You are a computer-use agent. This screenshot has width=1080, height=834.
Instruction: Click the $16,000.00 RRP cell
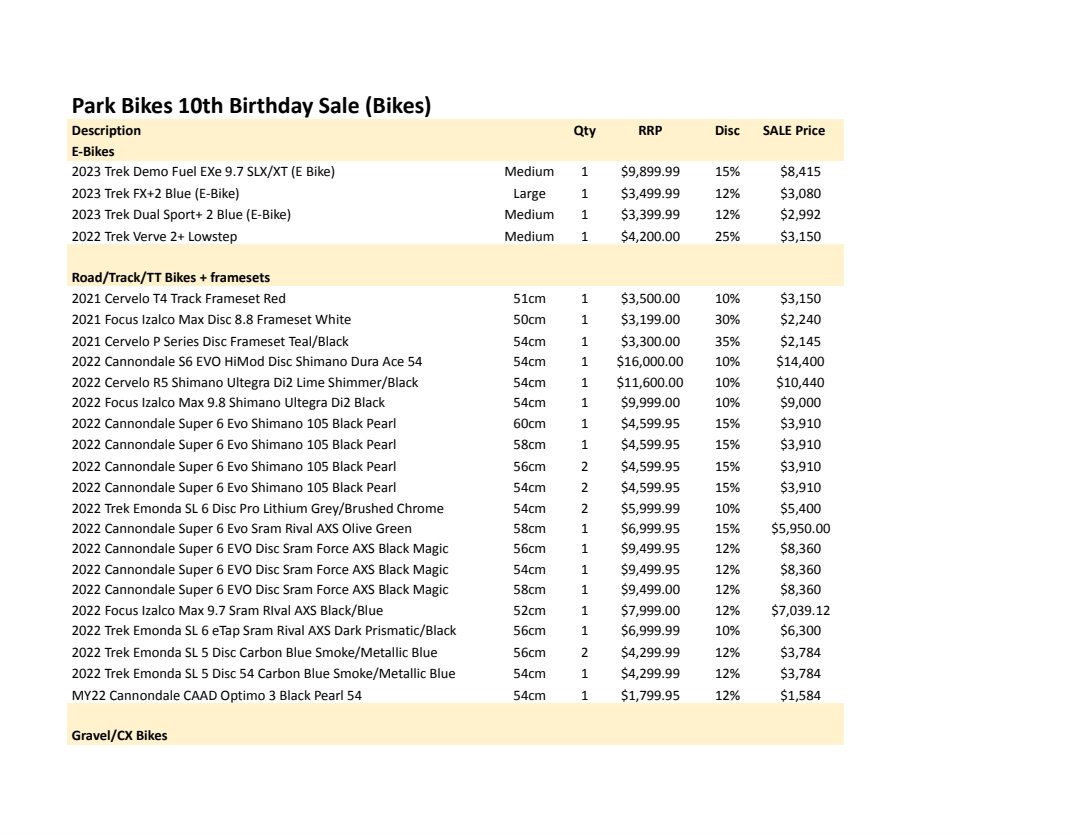(650, 362)
